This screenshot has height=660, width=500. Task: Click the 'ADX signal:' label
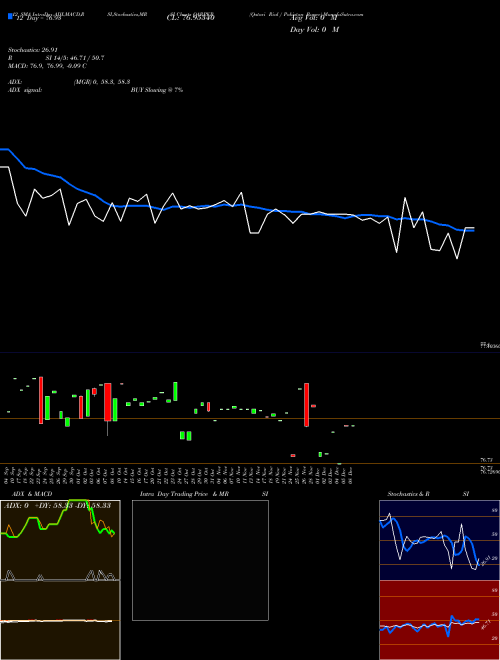click(25, 90)
